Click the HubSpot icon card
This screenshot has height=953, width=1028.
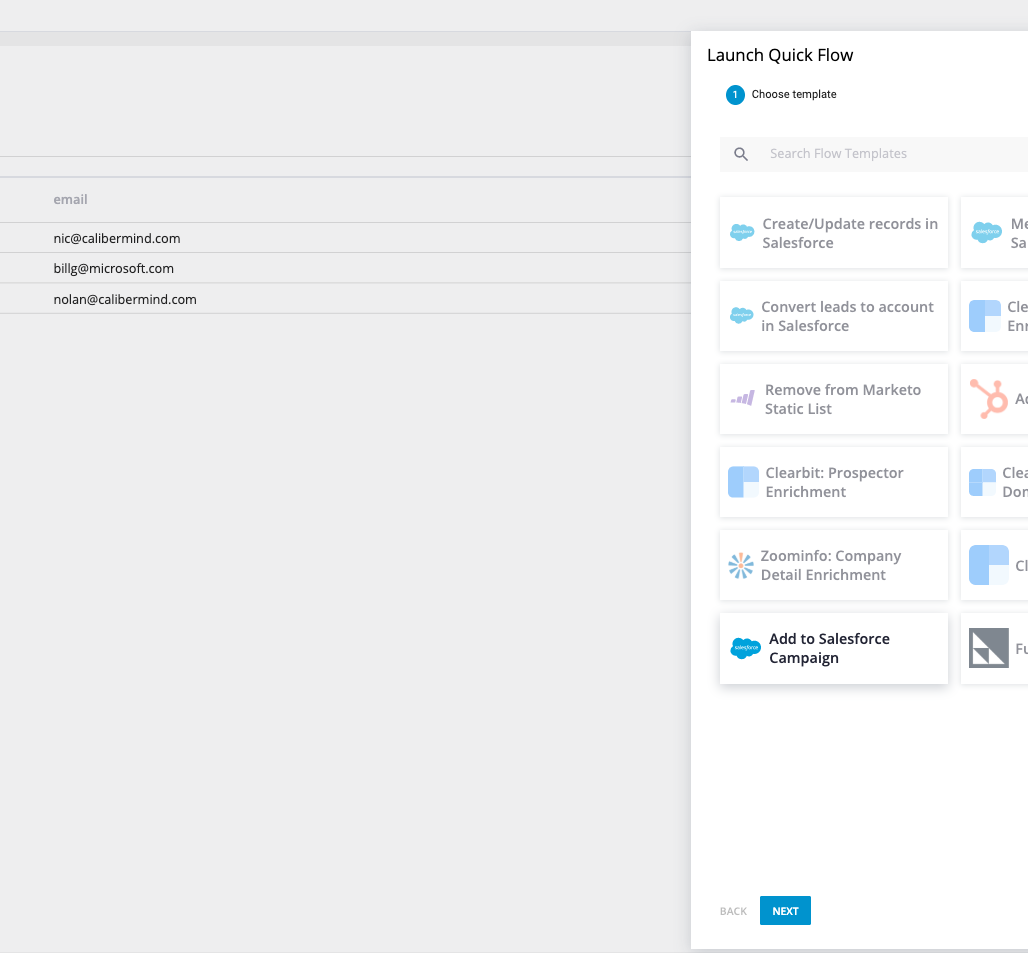click(994, 399)
